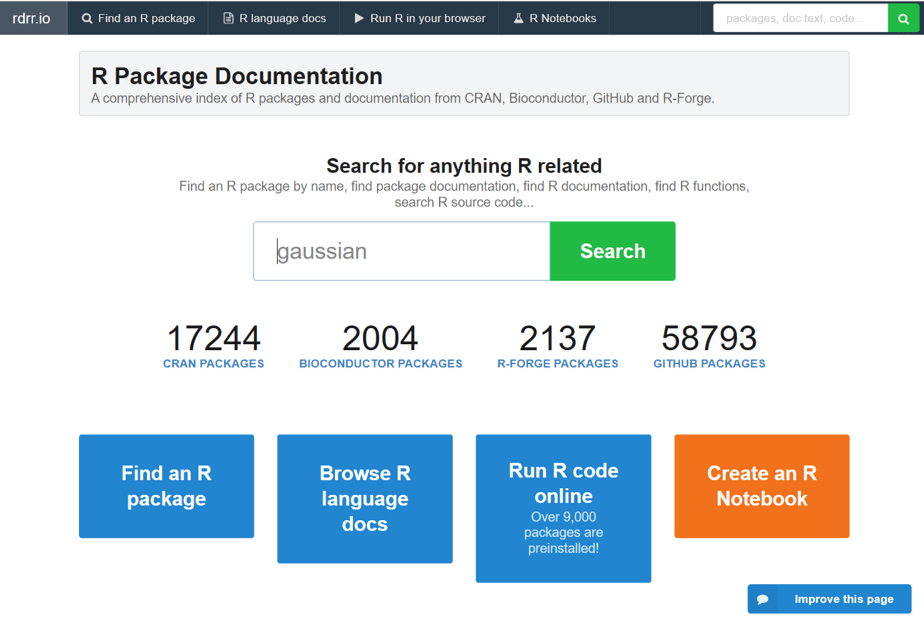Click the main gaussian search input box

tap(402, 251)
